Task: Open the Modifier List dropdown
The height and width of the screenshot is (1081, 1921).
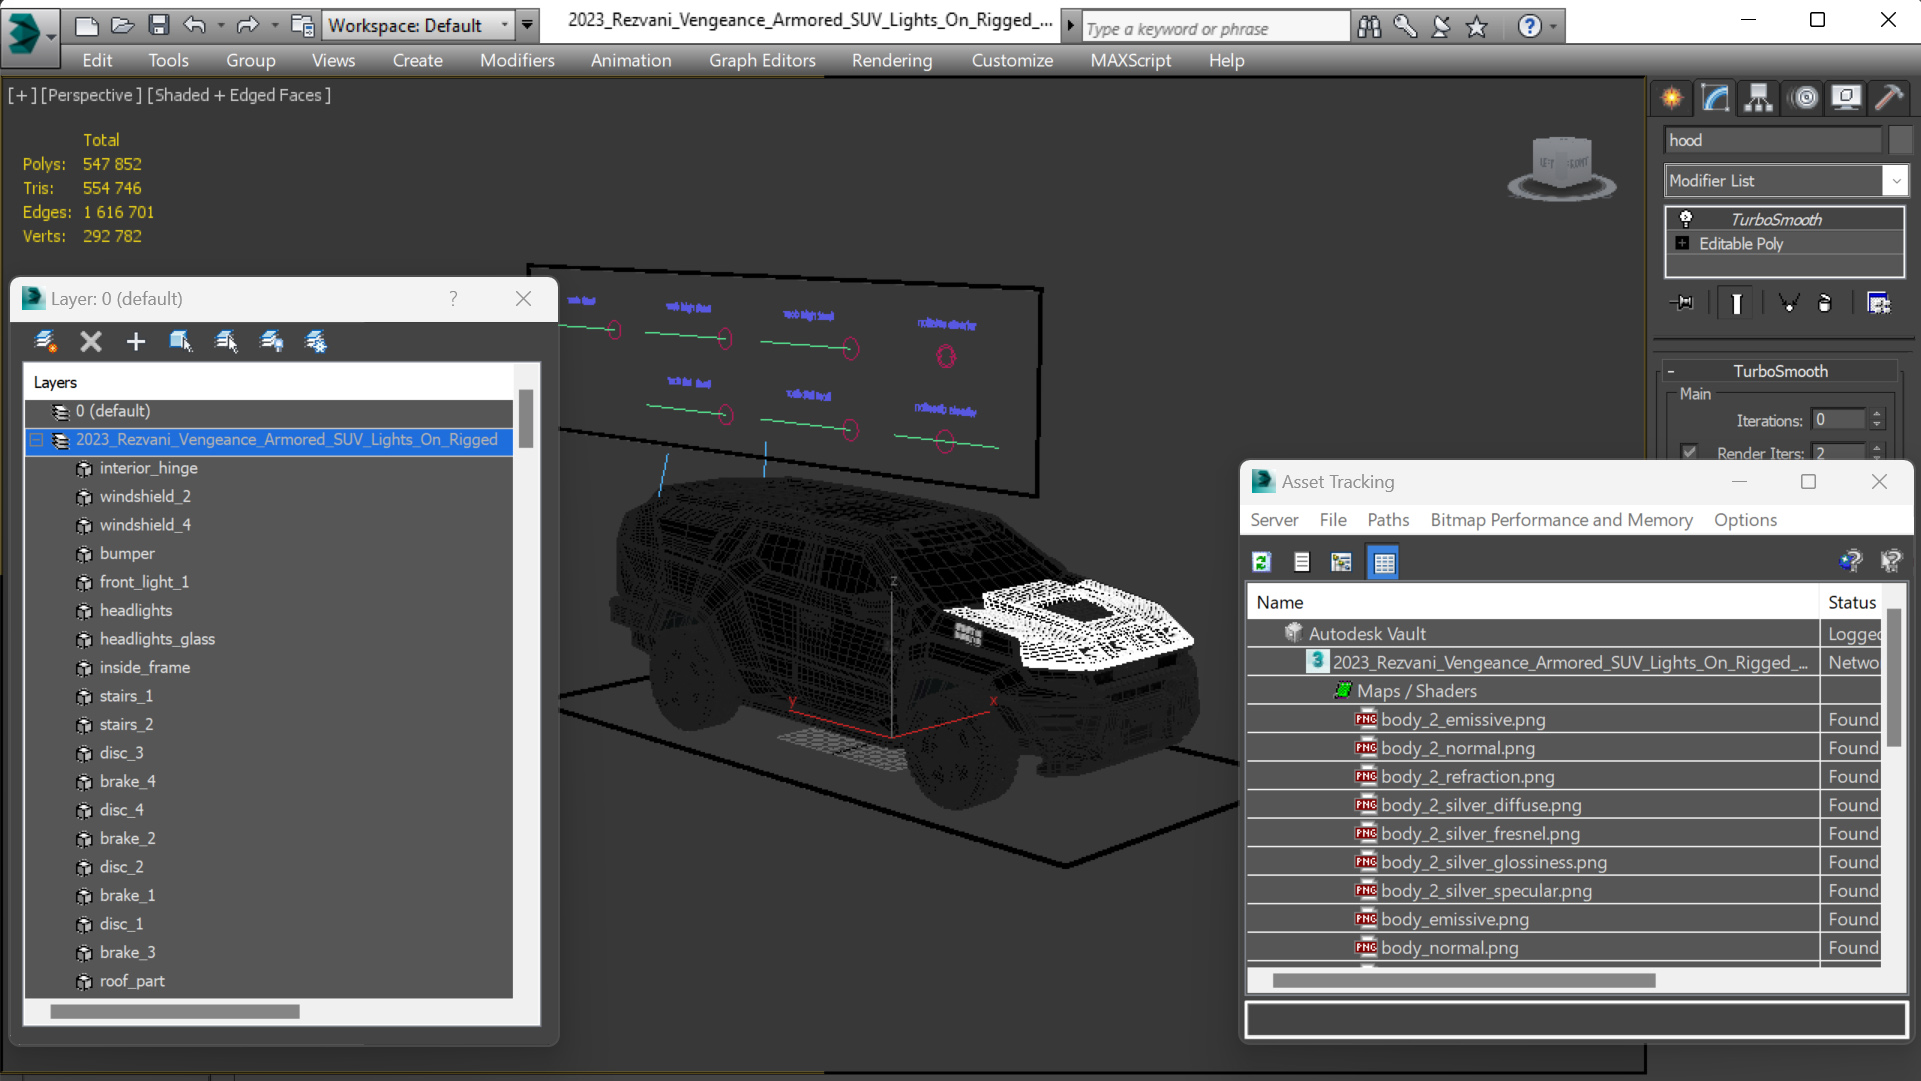Action: 1895,181
